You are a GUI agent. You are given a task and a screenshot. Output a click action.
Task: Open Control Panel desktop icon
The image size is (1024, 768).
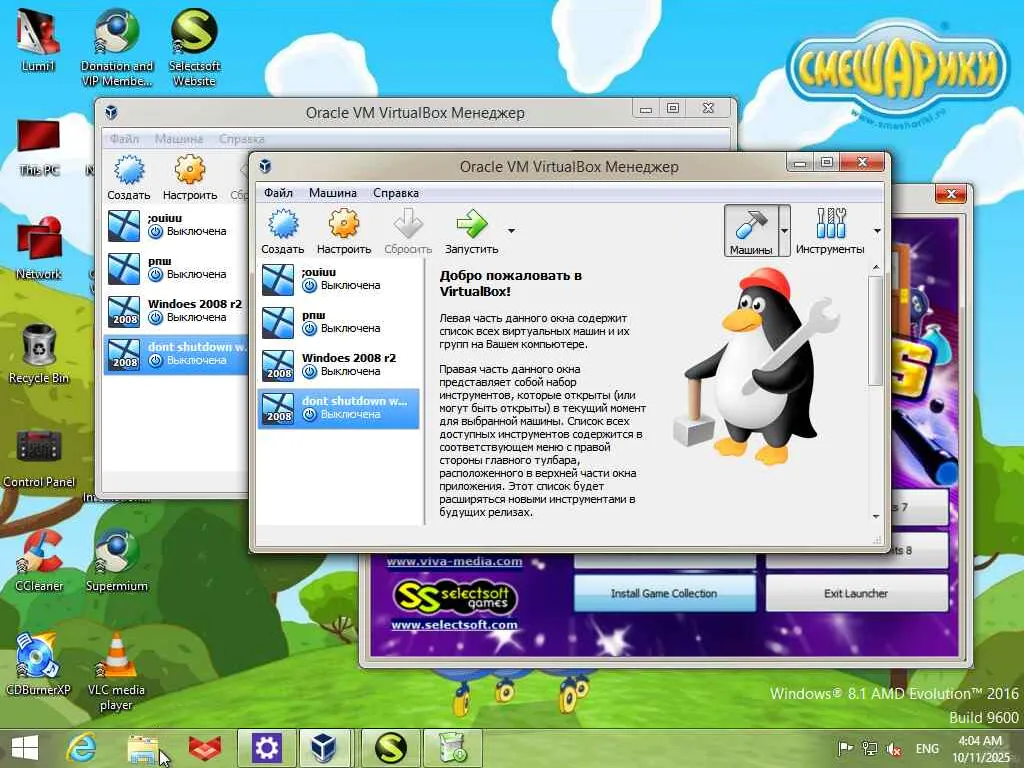(x=39, y=458)
